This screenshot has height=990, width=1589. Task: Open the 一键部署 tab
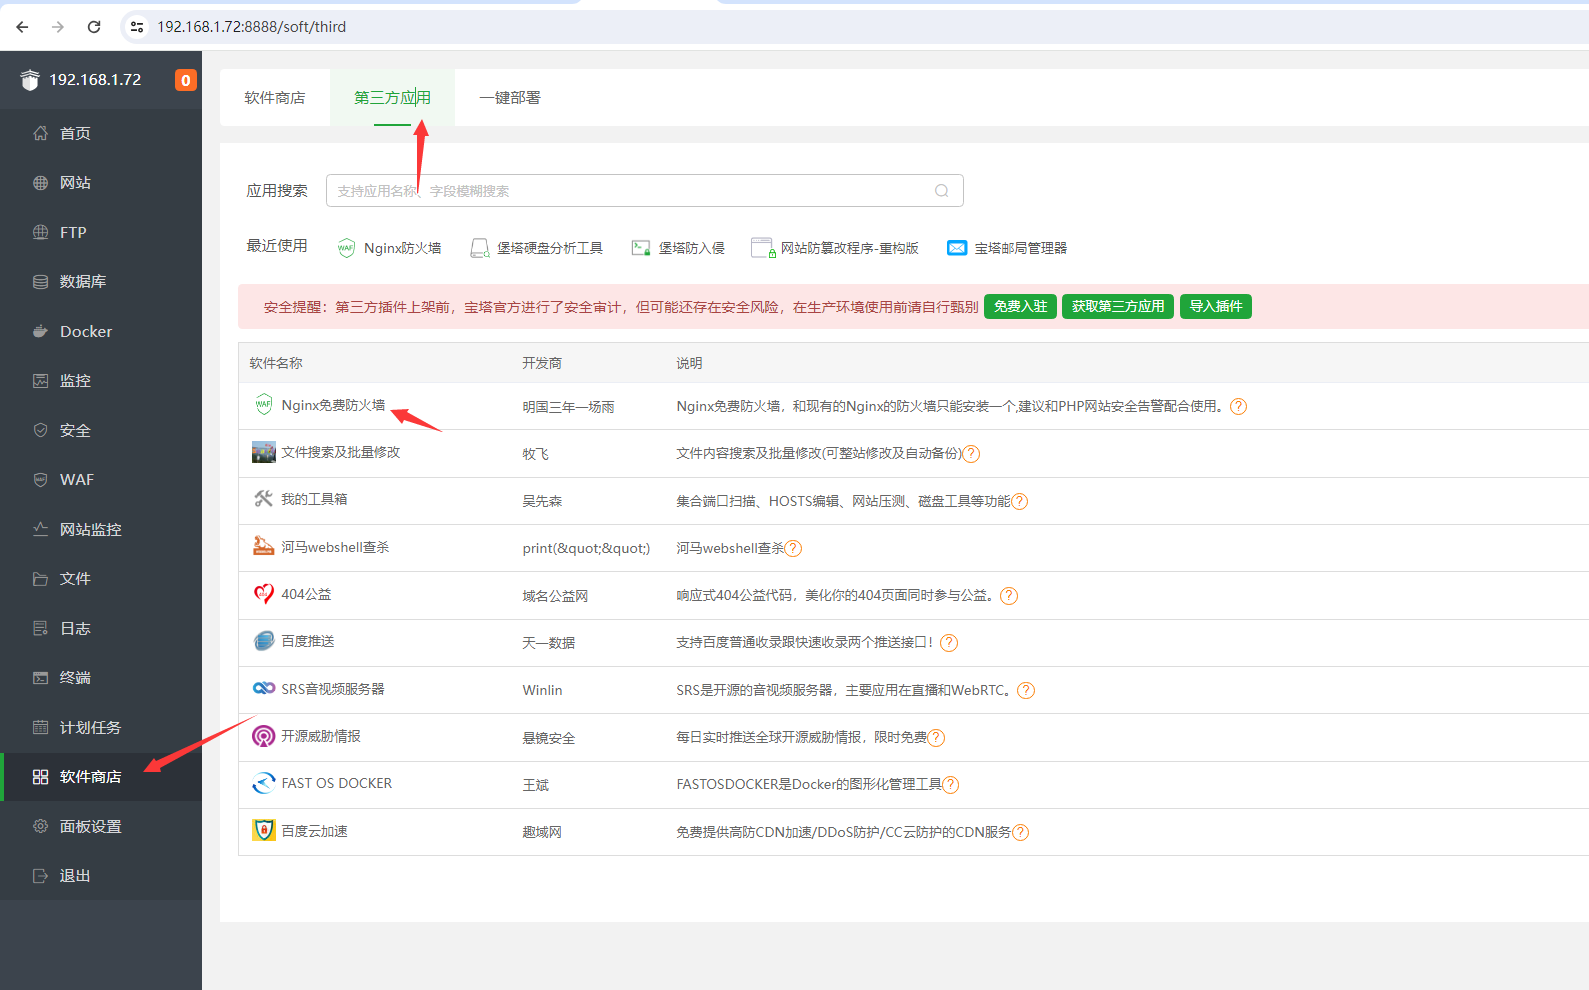click(x=510, y=98)
